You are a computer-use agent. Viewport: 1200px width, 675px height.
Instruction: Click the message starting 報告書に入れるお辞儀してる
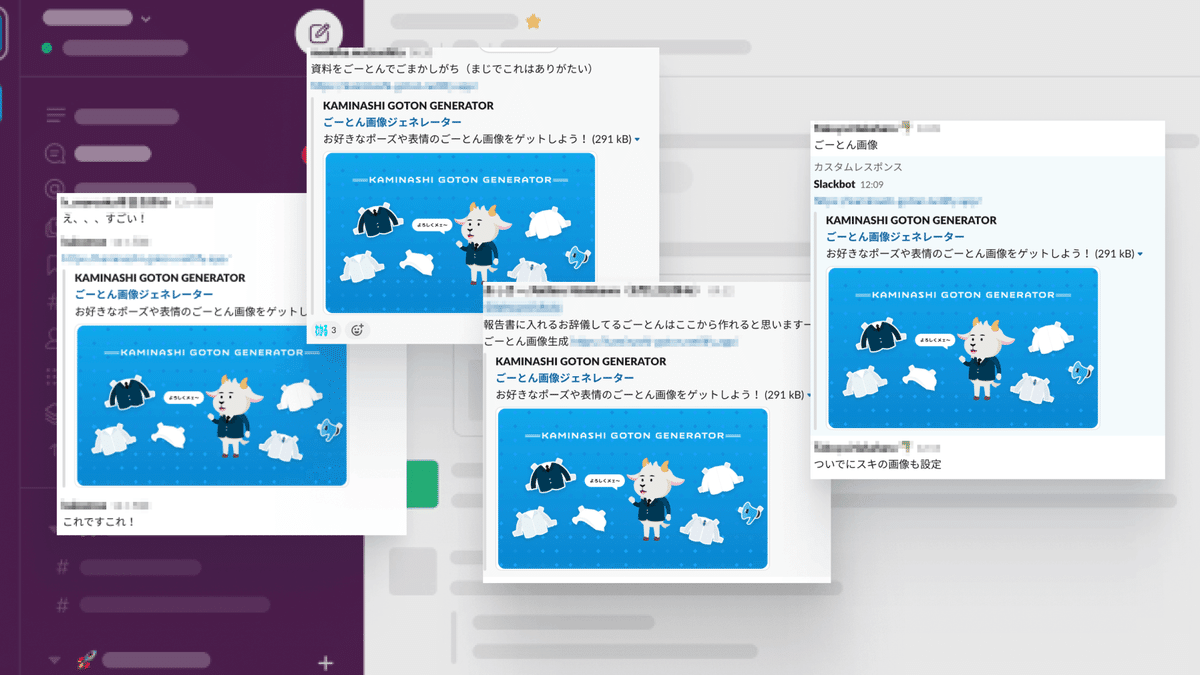pyautogui.click(x=647, y=325)
